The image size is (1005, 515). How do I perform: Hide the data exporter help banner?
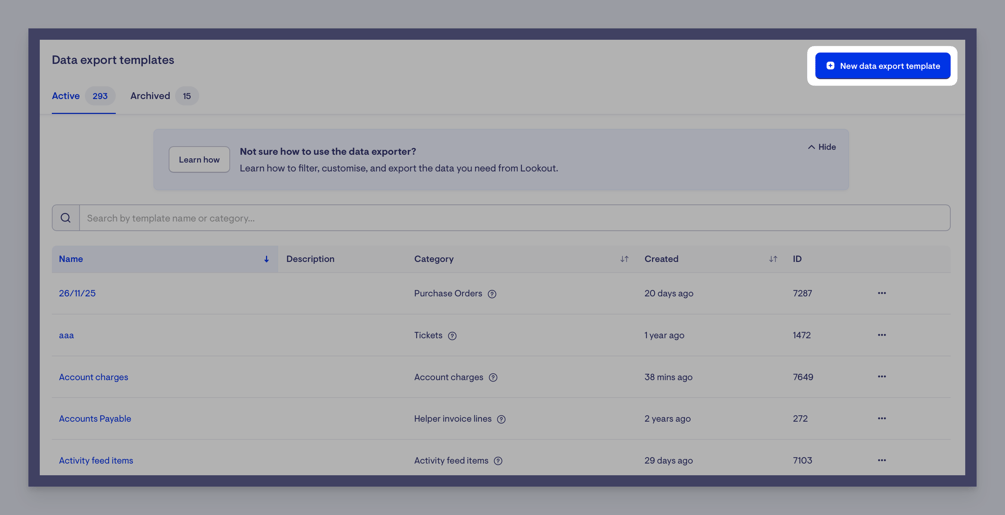822,147
